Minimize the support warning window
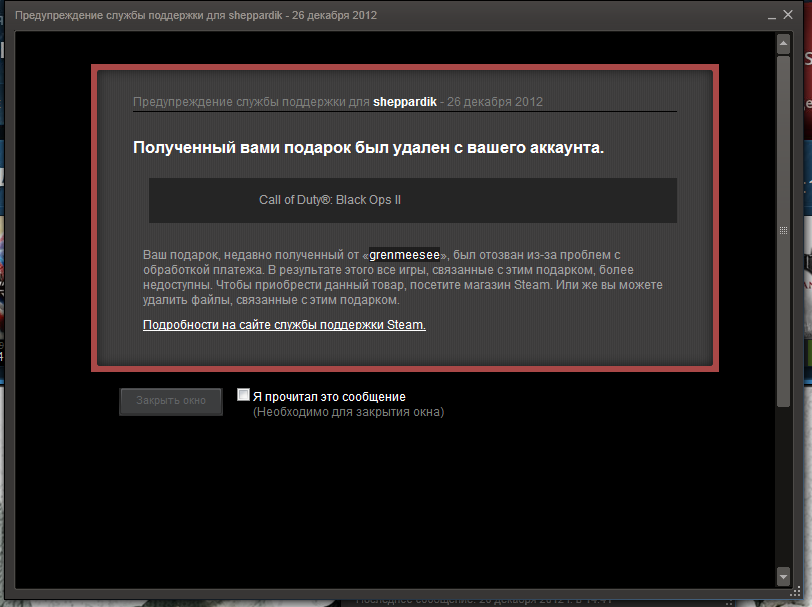The width and height of the screenshot is (812, 607). (x=772, y=16)
